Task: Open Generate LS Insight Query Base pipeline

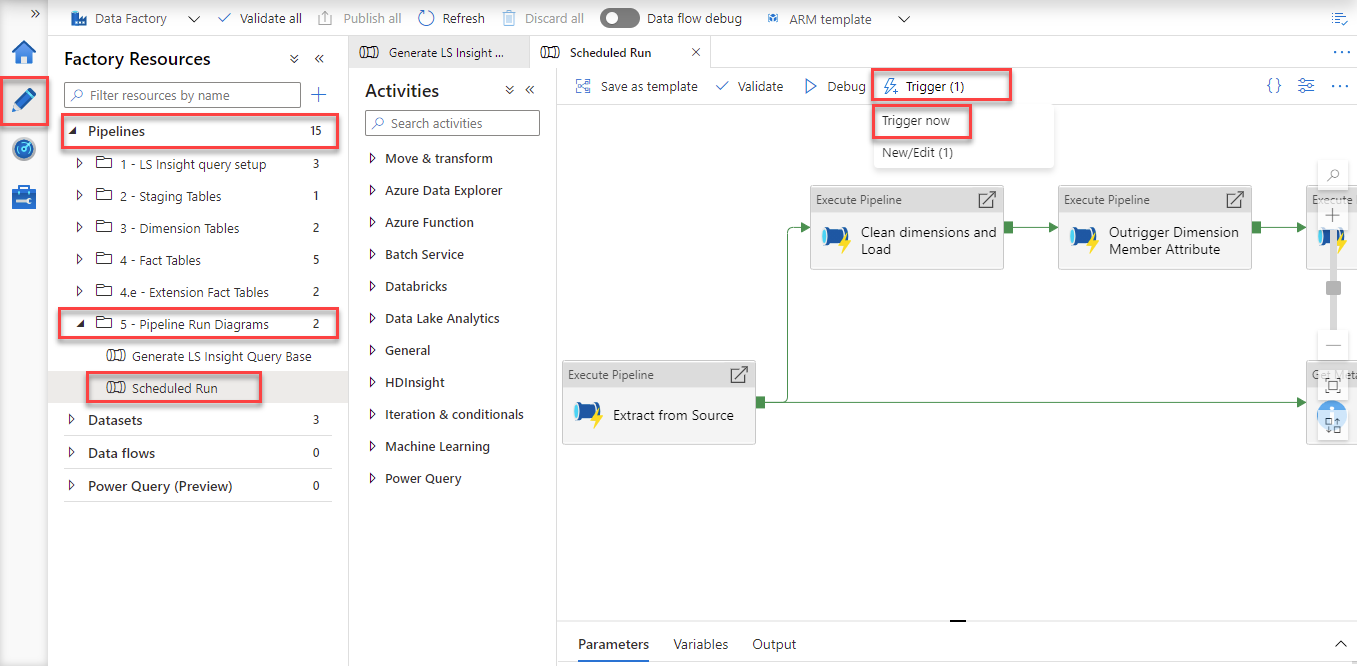Action: [221, 356]
